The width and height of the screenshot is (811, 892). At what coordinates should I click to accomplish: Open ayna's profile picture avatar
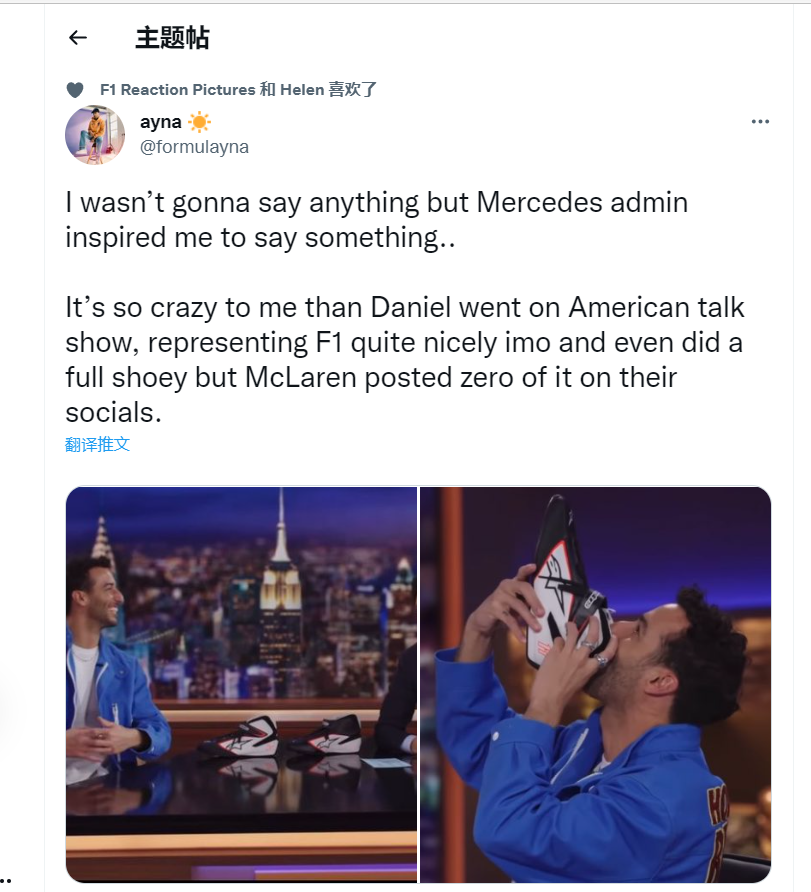95,135
